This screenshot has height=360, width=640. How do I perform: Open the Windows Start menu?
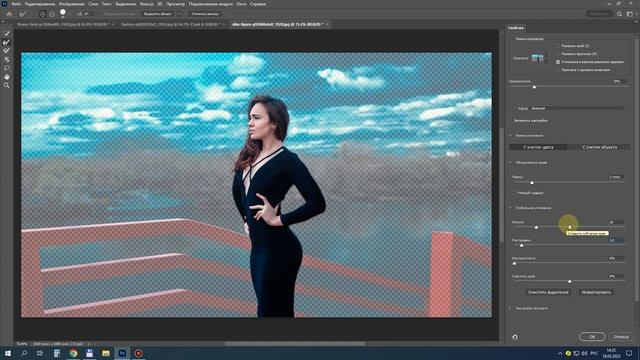(x=7, y=353)
